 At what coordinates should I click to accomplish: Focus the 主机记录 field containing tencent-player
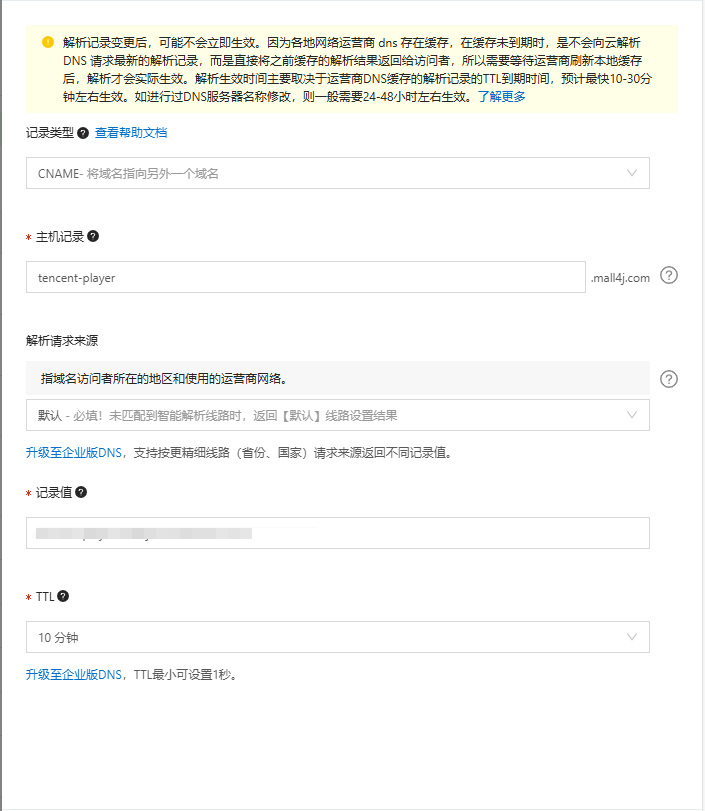(x=305, y=278)
